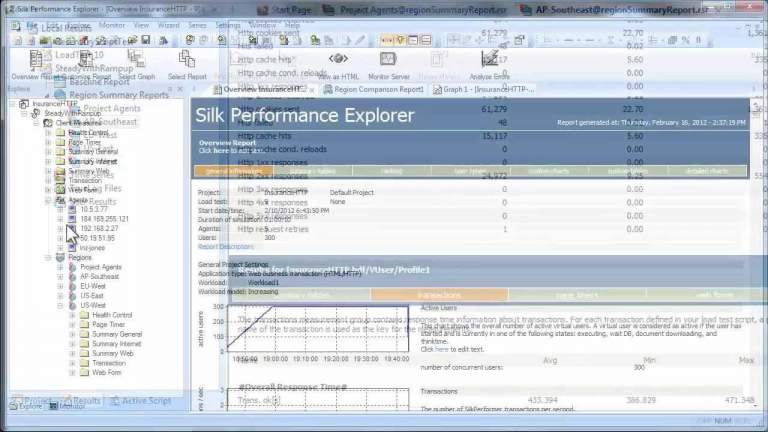Click the region icon beside EU-West
Image resolution: width=768 pixels, height=432 pixels.
point(72,286)
